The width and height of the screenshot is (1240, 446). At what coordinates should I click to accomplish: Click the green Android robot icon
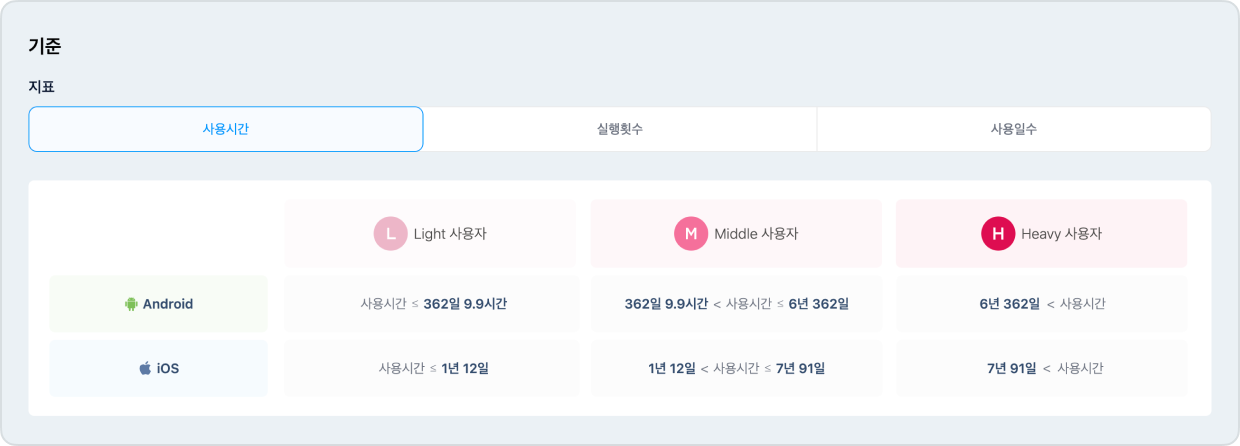click(x=130, y=304)
